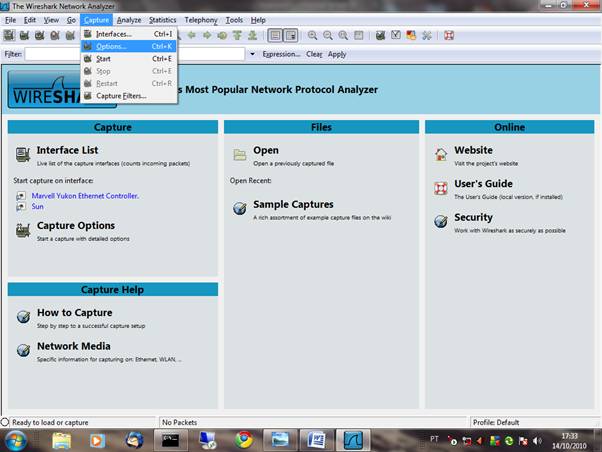This screenshot has width=602, height=452.
Task: Click the How to Capture icon
Action: click(24, 317)
